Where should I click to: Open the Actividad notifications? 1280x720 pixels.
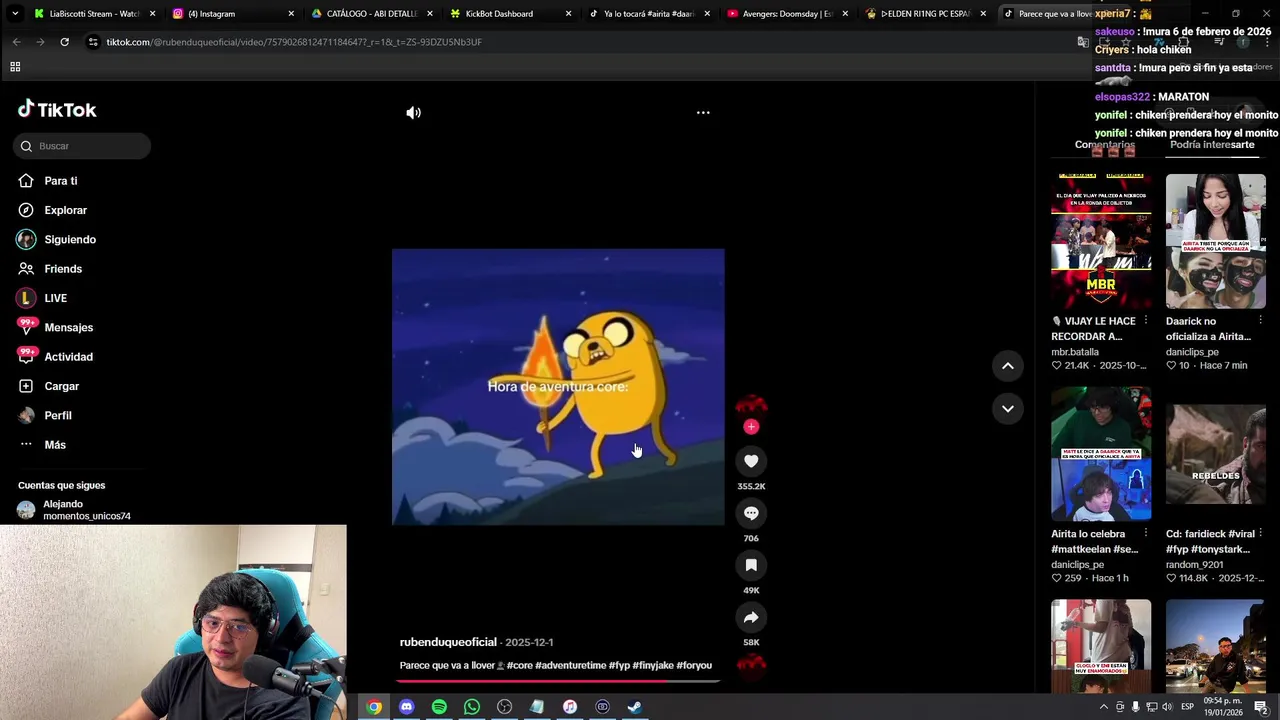coord(68,357)
